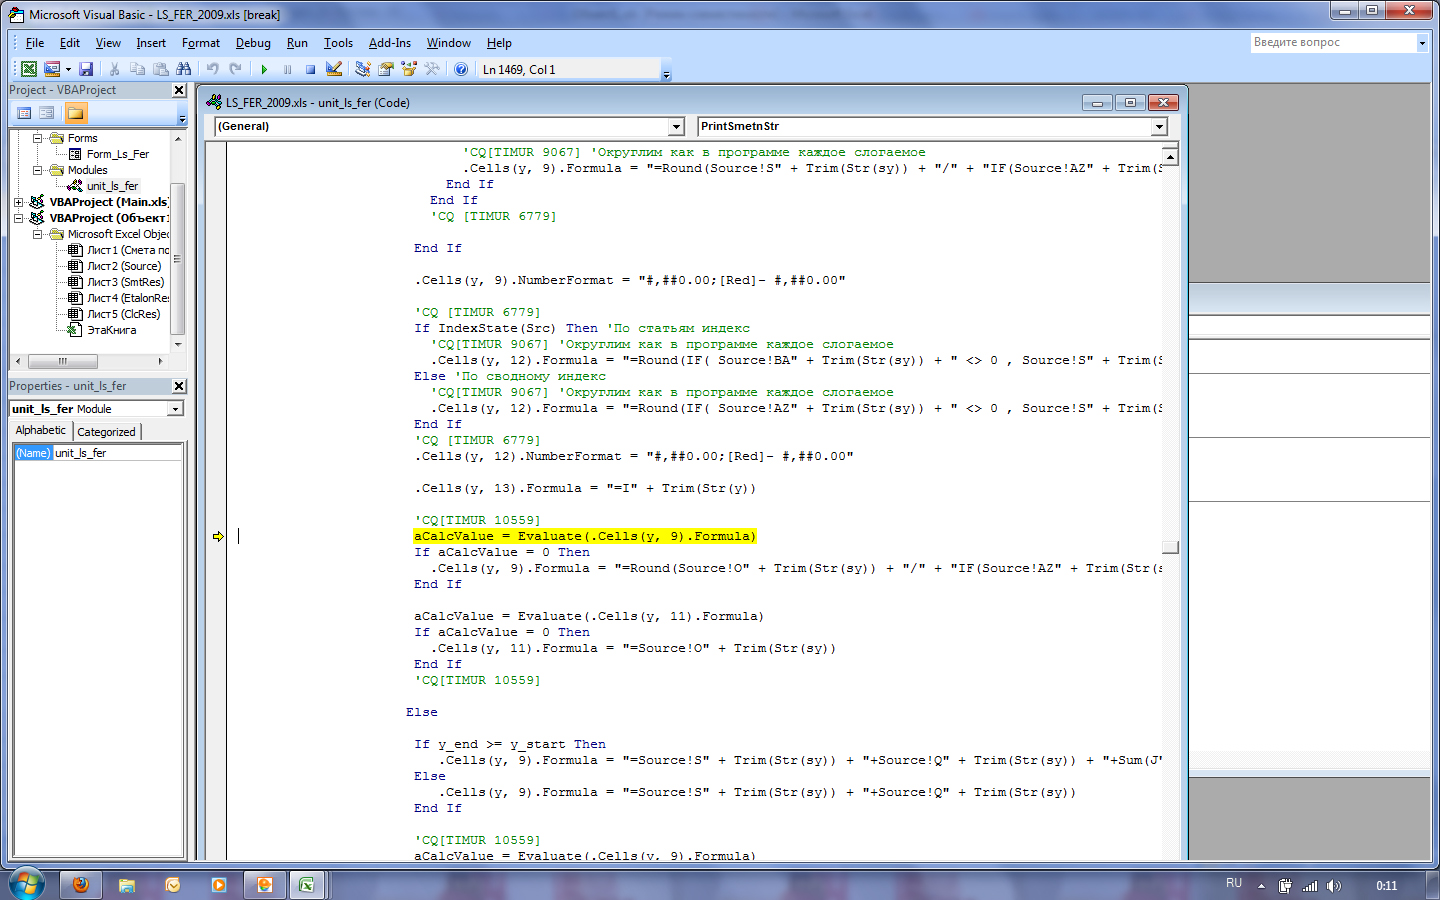Click the View Microsoft Excel toolbar icon

coord(29,69)
